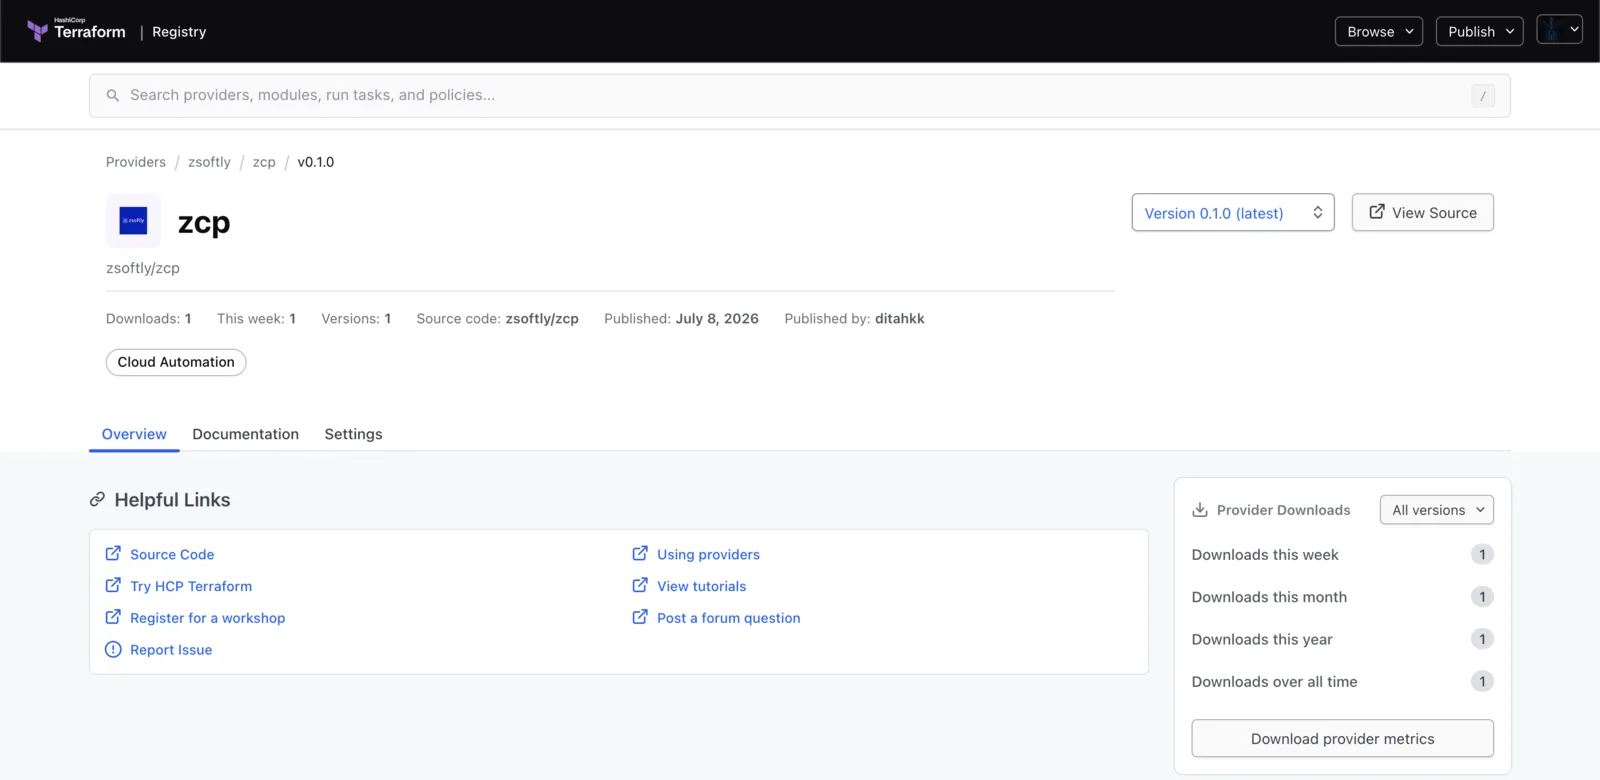Viewport: 1600px width, 780px height.
Task: Switch to the Overview tab
Action: pos(134,434)
